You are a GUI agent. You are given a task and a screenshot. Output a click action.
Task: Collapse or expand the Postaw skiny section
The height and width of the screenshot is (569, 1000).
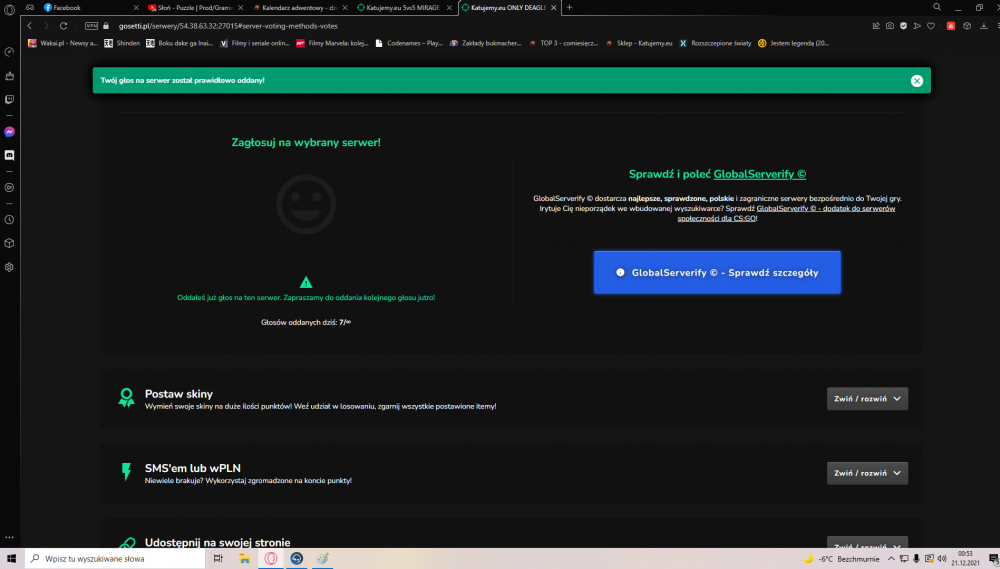tap(867, 399)
